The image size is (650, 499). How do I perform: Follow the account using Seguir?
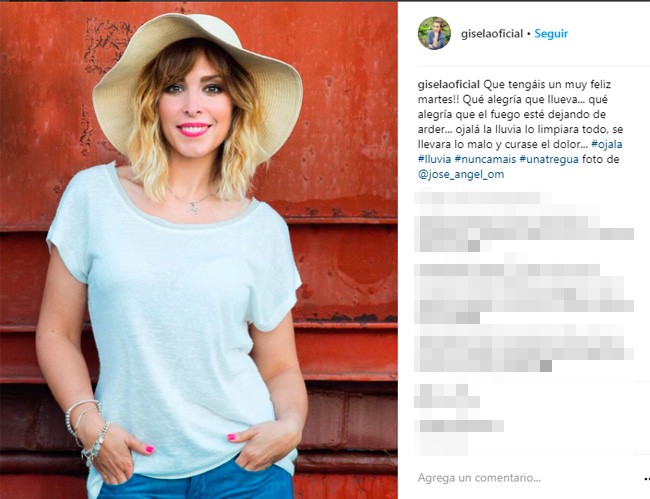pyautogui.click(x=551, y=34)
